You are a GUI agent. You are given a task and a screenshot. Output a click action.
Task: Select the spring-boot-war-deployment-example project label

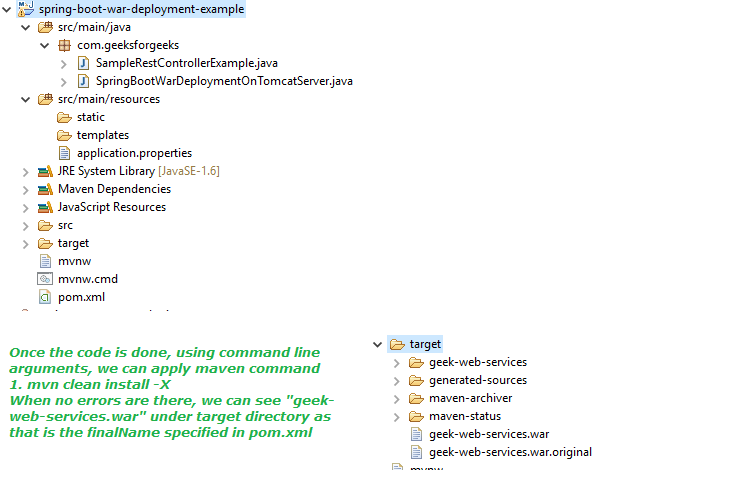(x=142, y=9)
